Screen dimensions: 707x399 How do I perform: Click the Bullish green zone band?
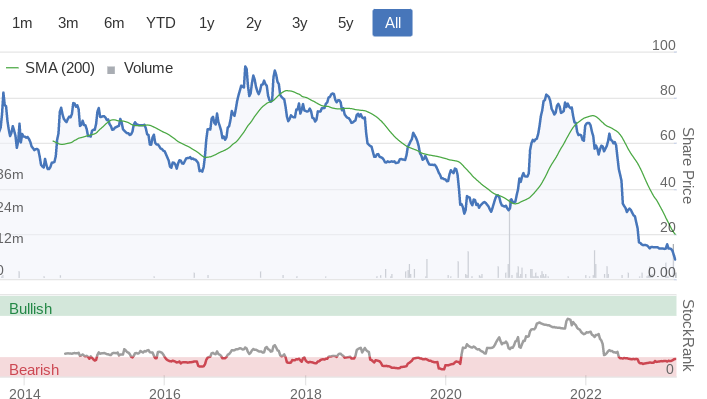338,306
